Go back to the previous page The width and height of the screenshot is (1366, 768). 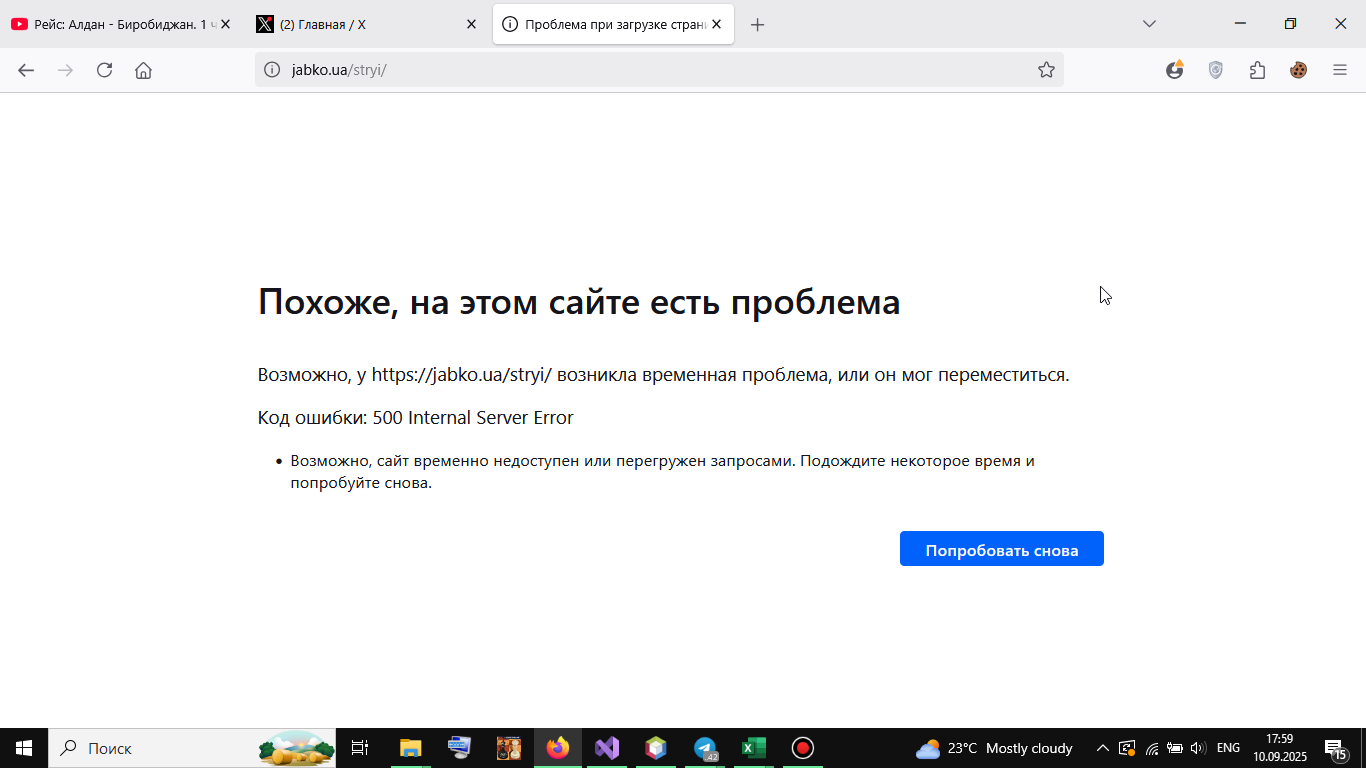[x=26, y=70]
